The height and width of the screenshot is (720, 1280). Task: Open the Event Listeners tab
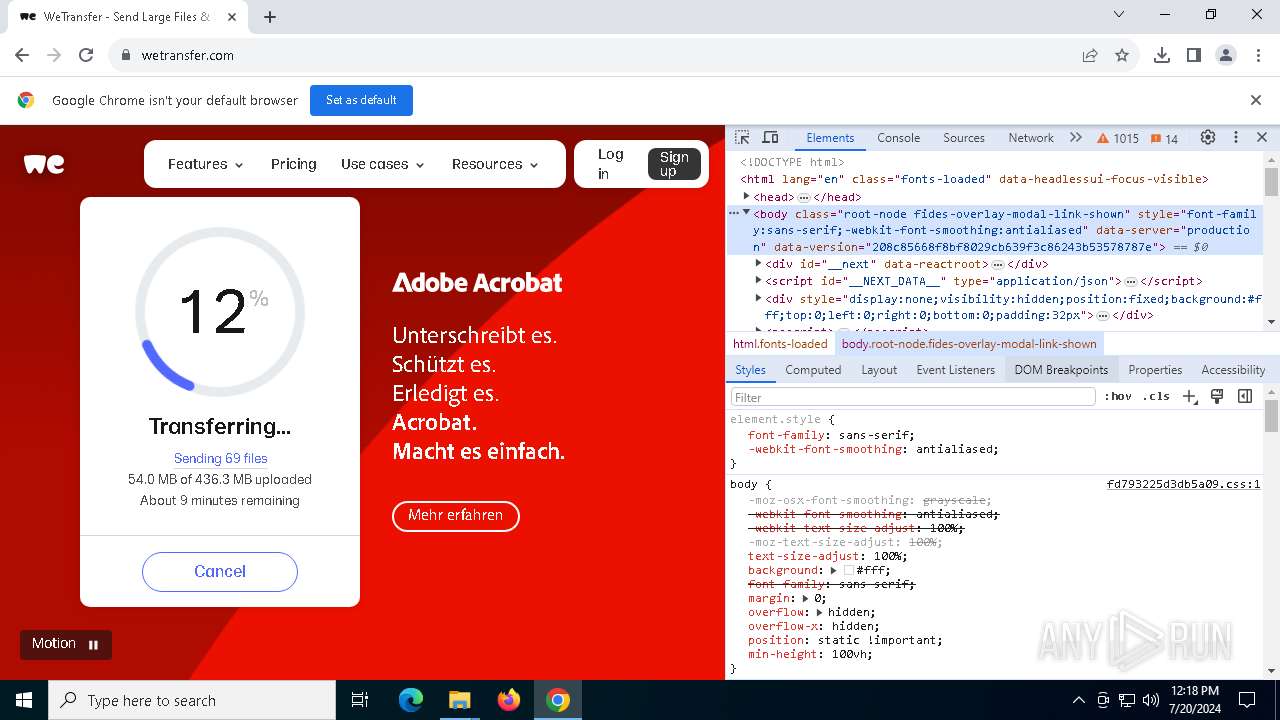[x=955, y=370]
